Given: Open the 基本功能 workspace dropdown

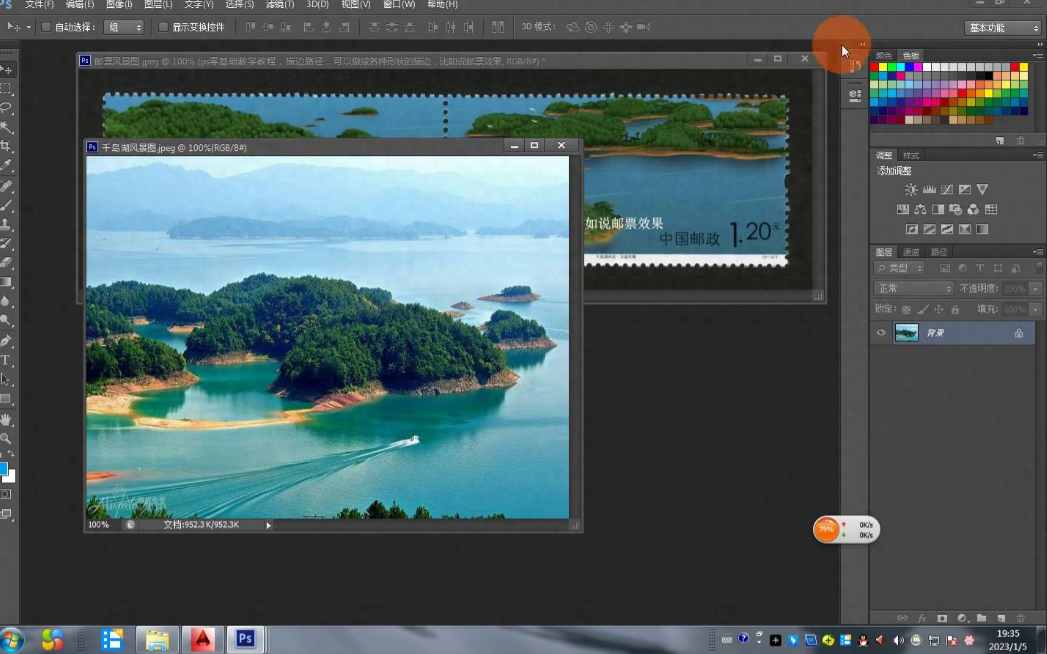Looking at the screenshot, I should pos(1002,28).
